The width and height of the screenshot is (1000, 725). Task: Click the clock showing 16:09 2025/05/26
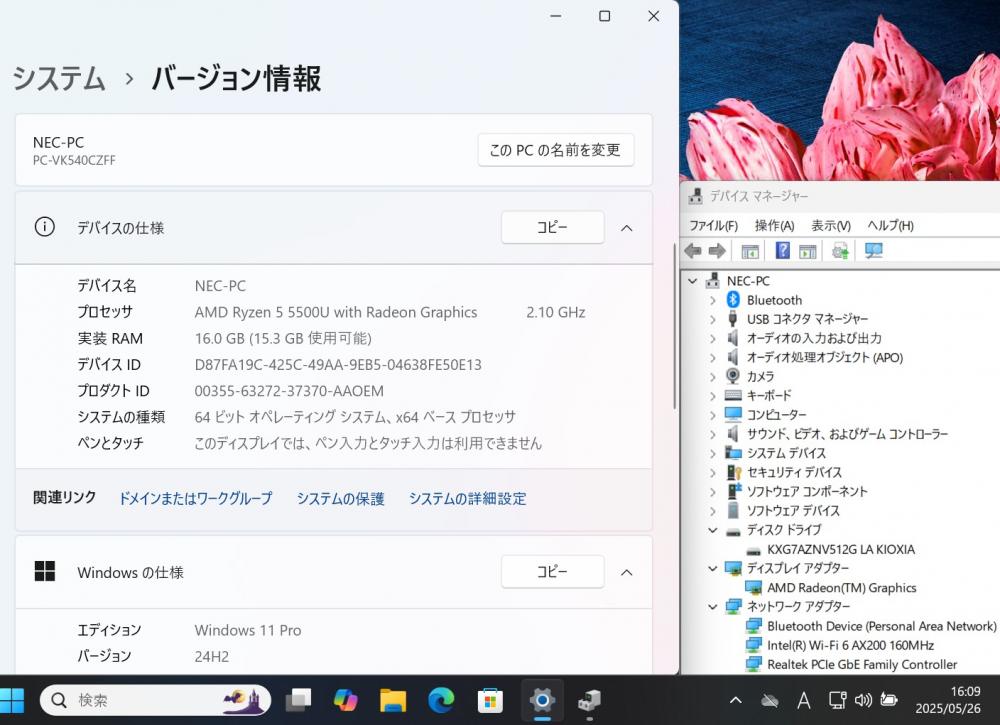point(948,699)
